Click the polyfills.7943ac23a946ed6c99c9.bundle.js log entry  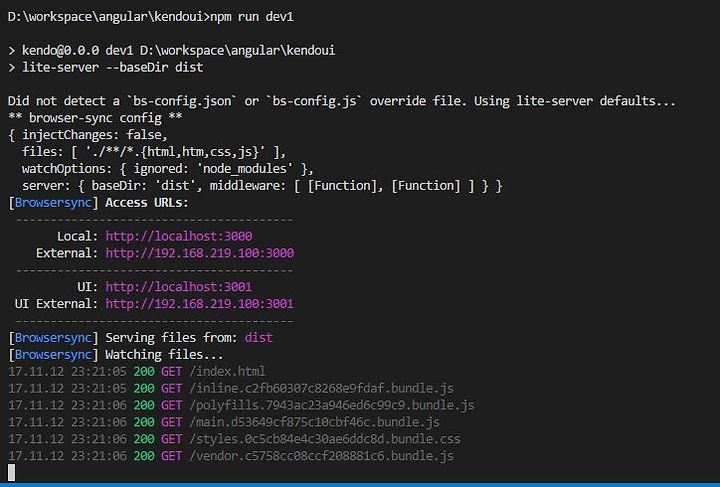242,405
